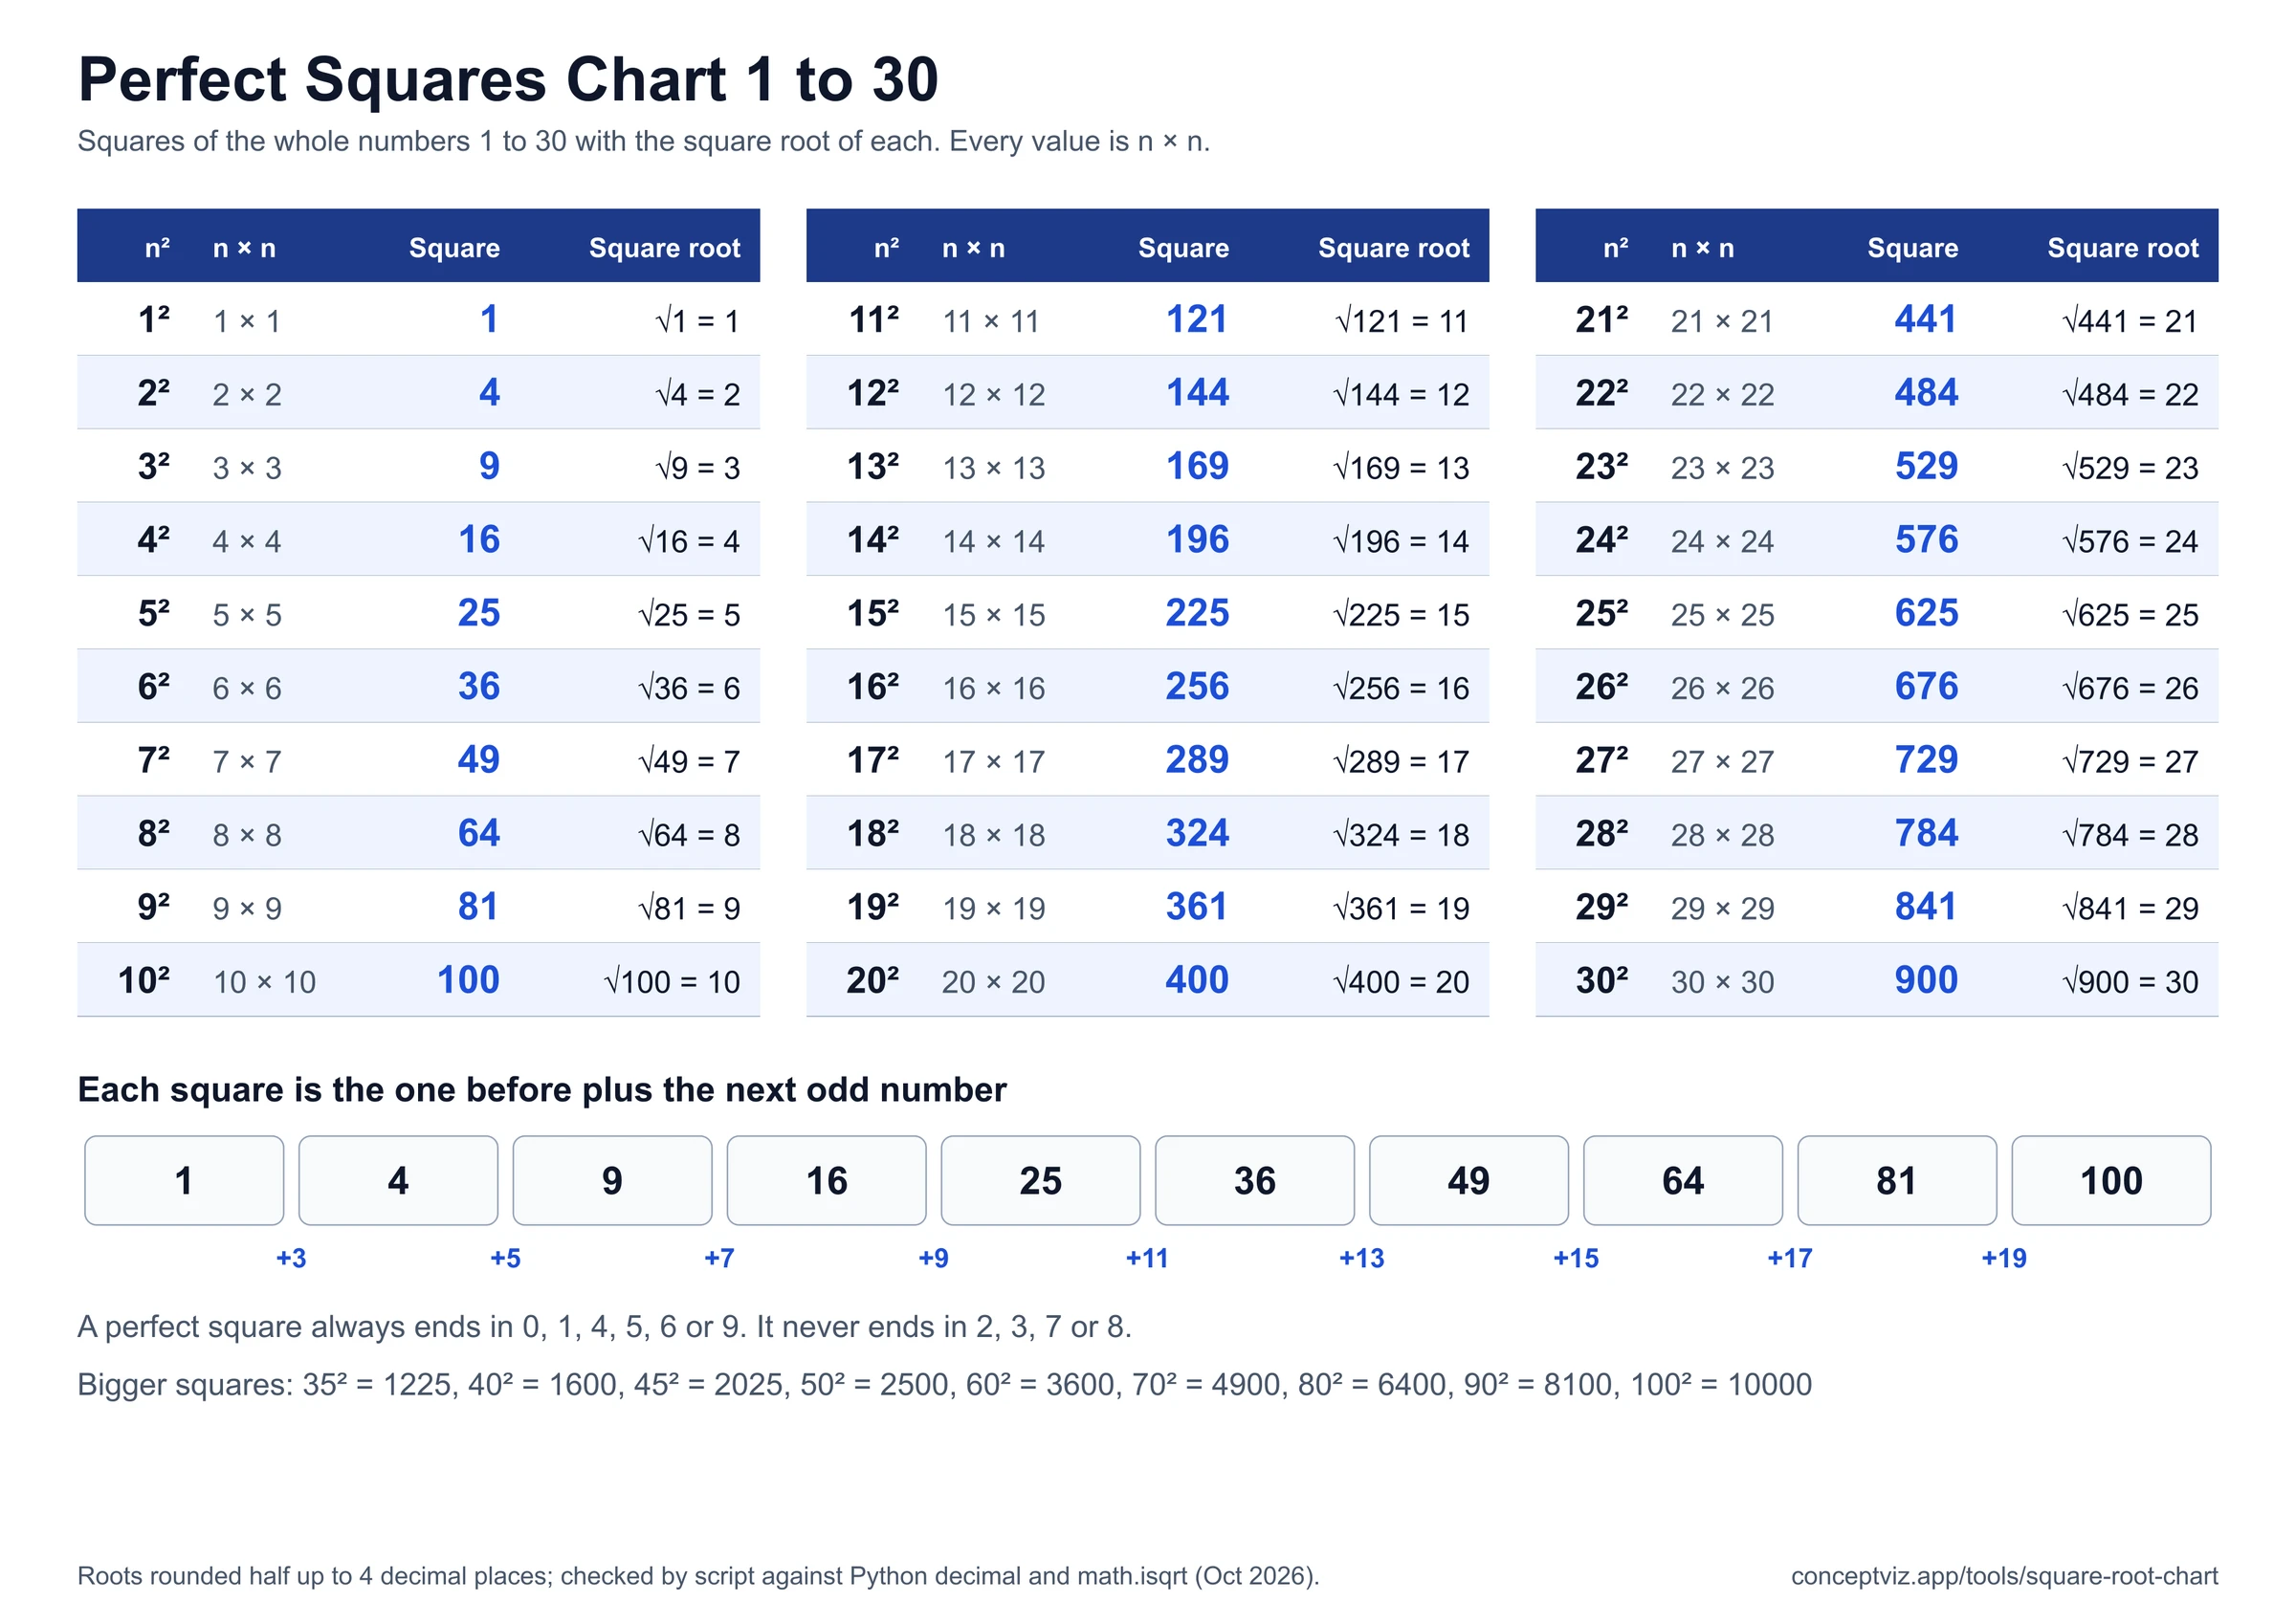Select the +5 increment label
The image size is (2296, 1623).
505,1258
